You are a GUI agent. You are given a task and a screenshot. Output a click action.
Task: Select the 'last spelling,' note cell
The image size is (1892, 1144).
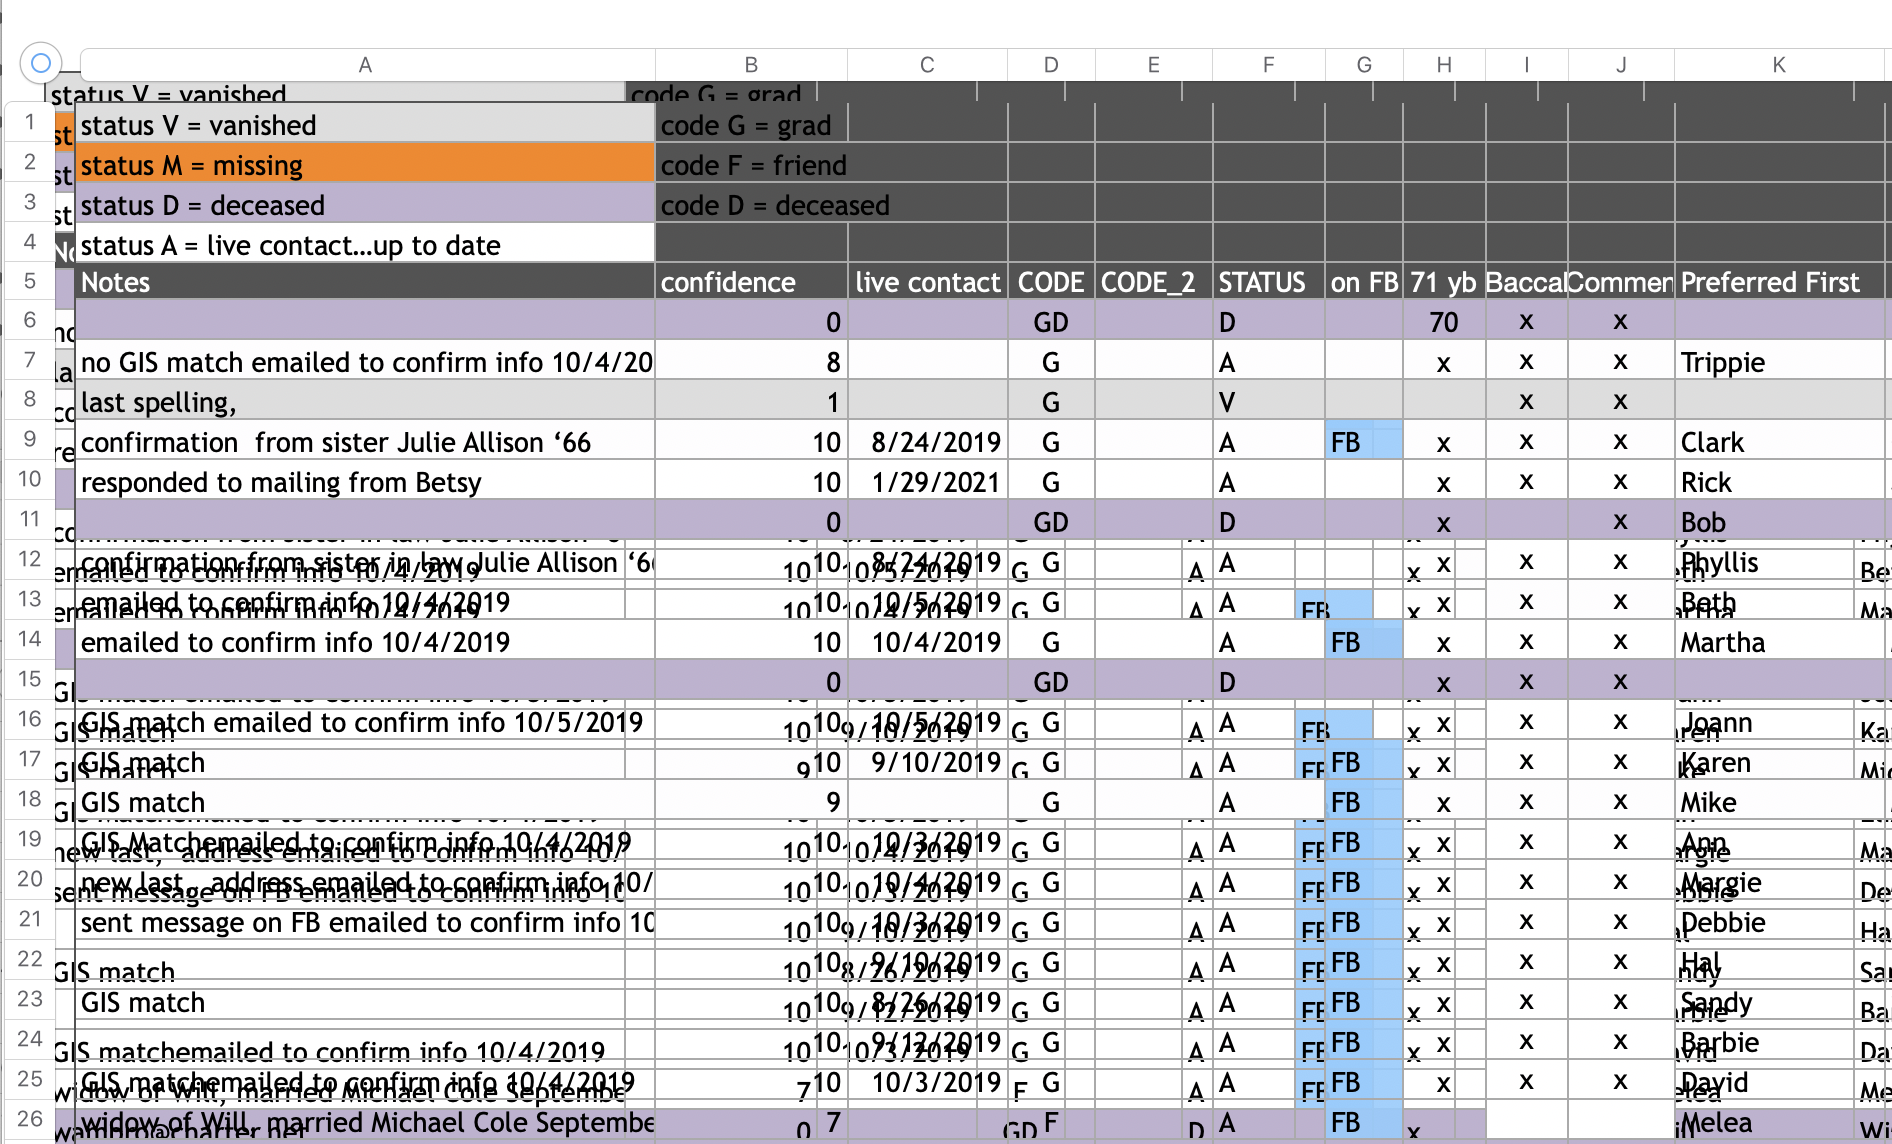(365, 401)
